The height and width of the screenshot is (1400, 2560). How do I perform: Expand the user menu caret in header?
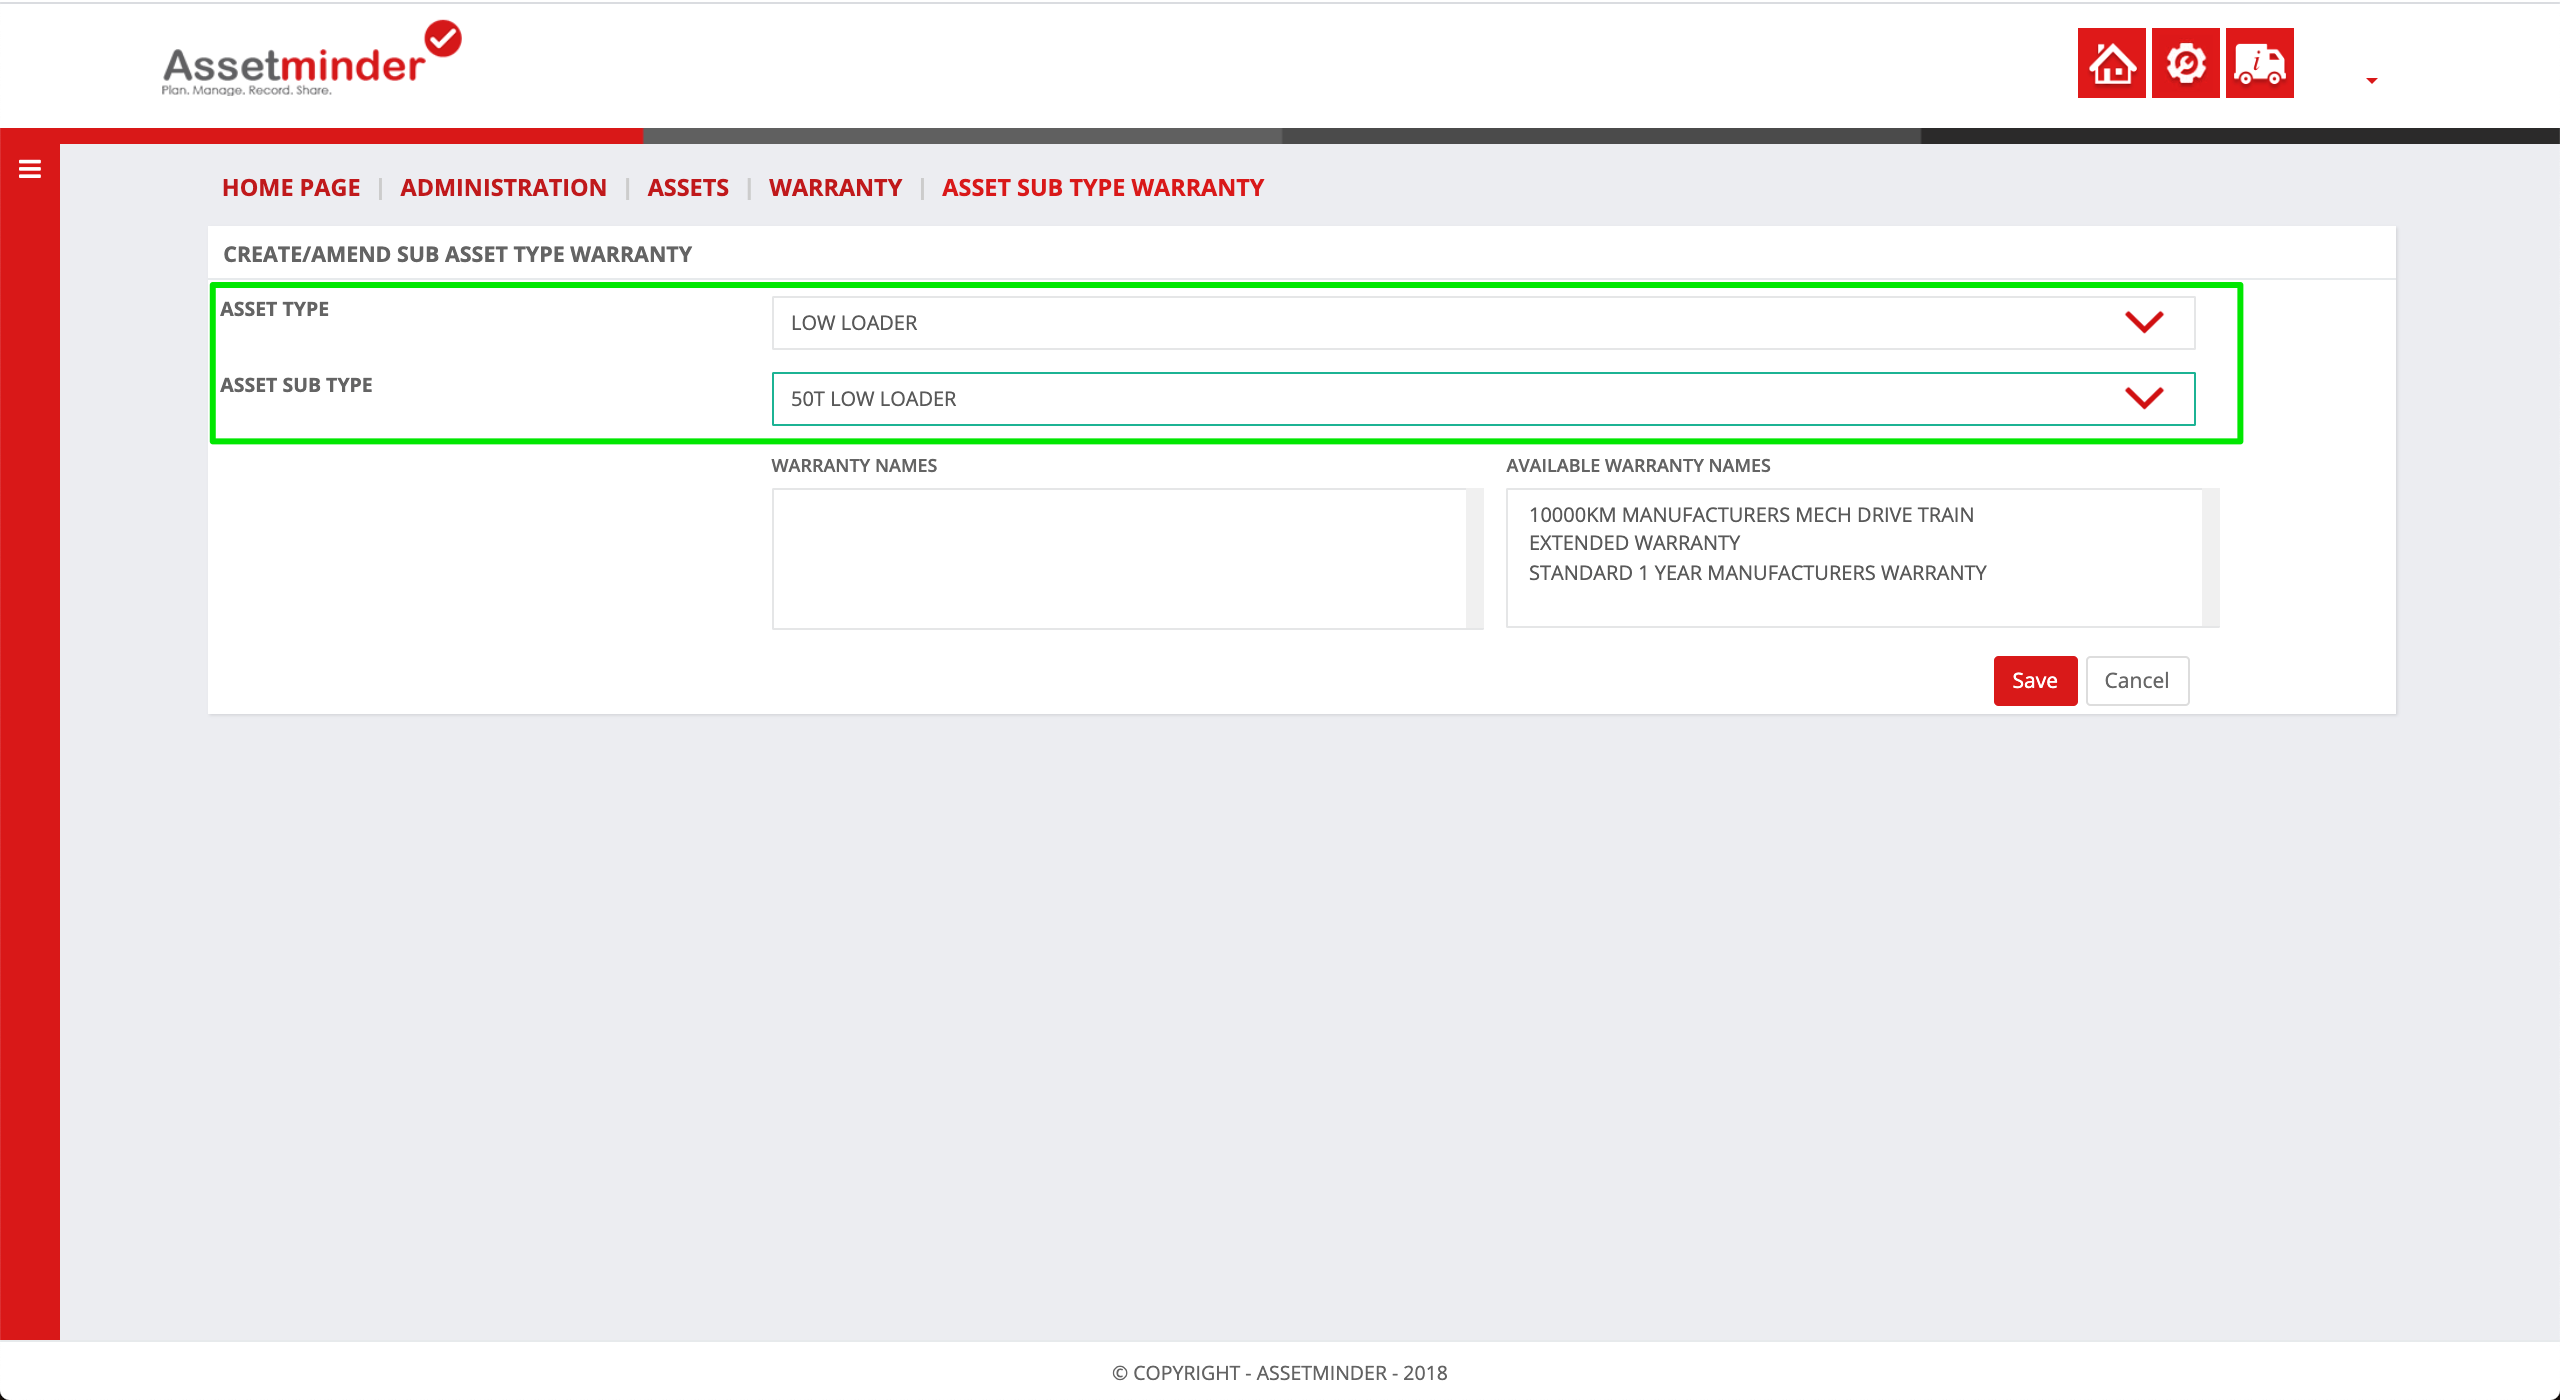[2371, 80]
